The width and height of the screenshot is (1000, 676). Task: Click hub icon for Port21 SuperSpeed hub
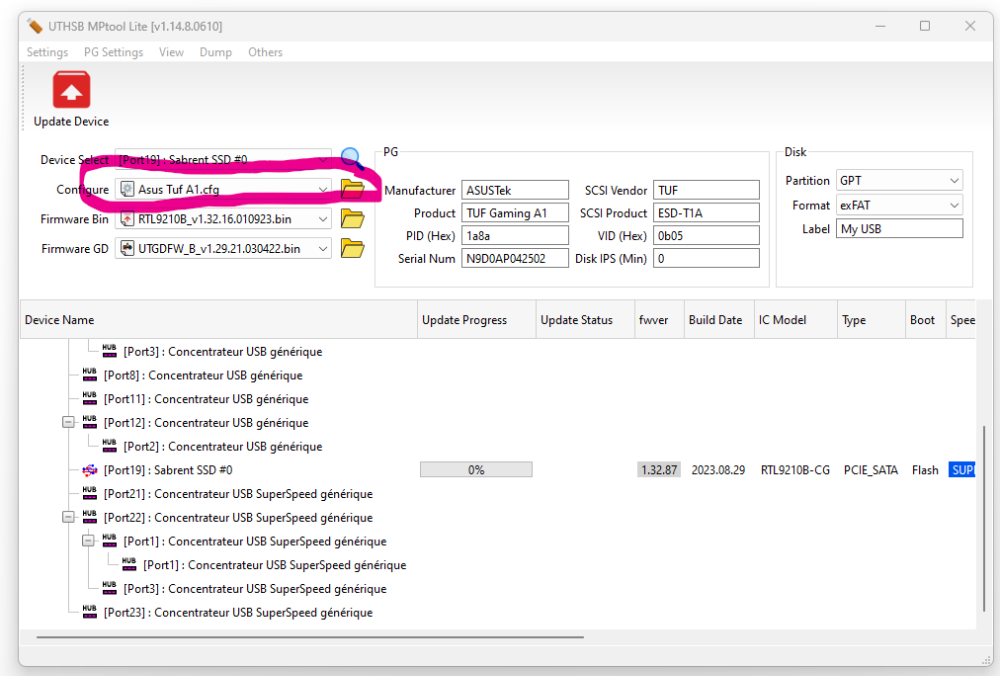coord(90,494)
